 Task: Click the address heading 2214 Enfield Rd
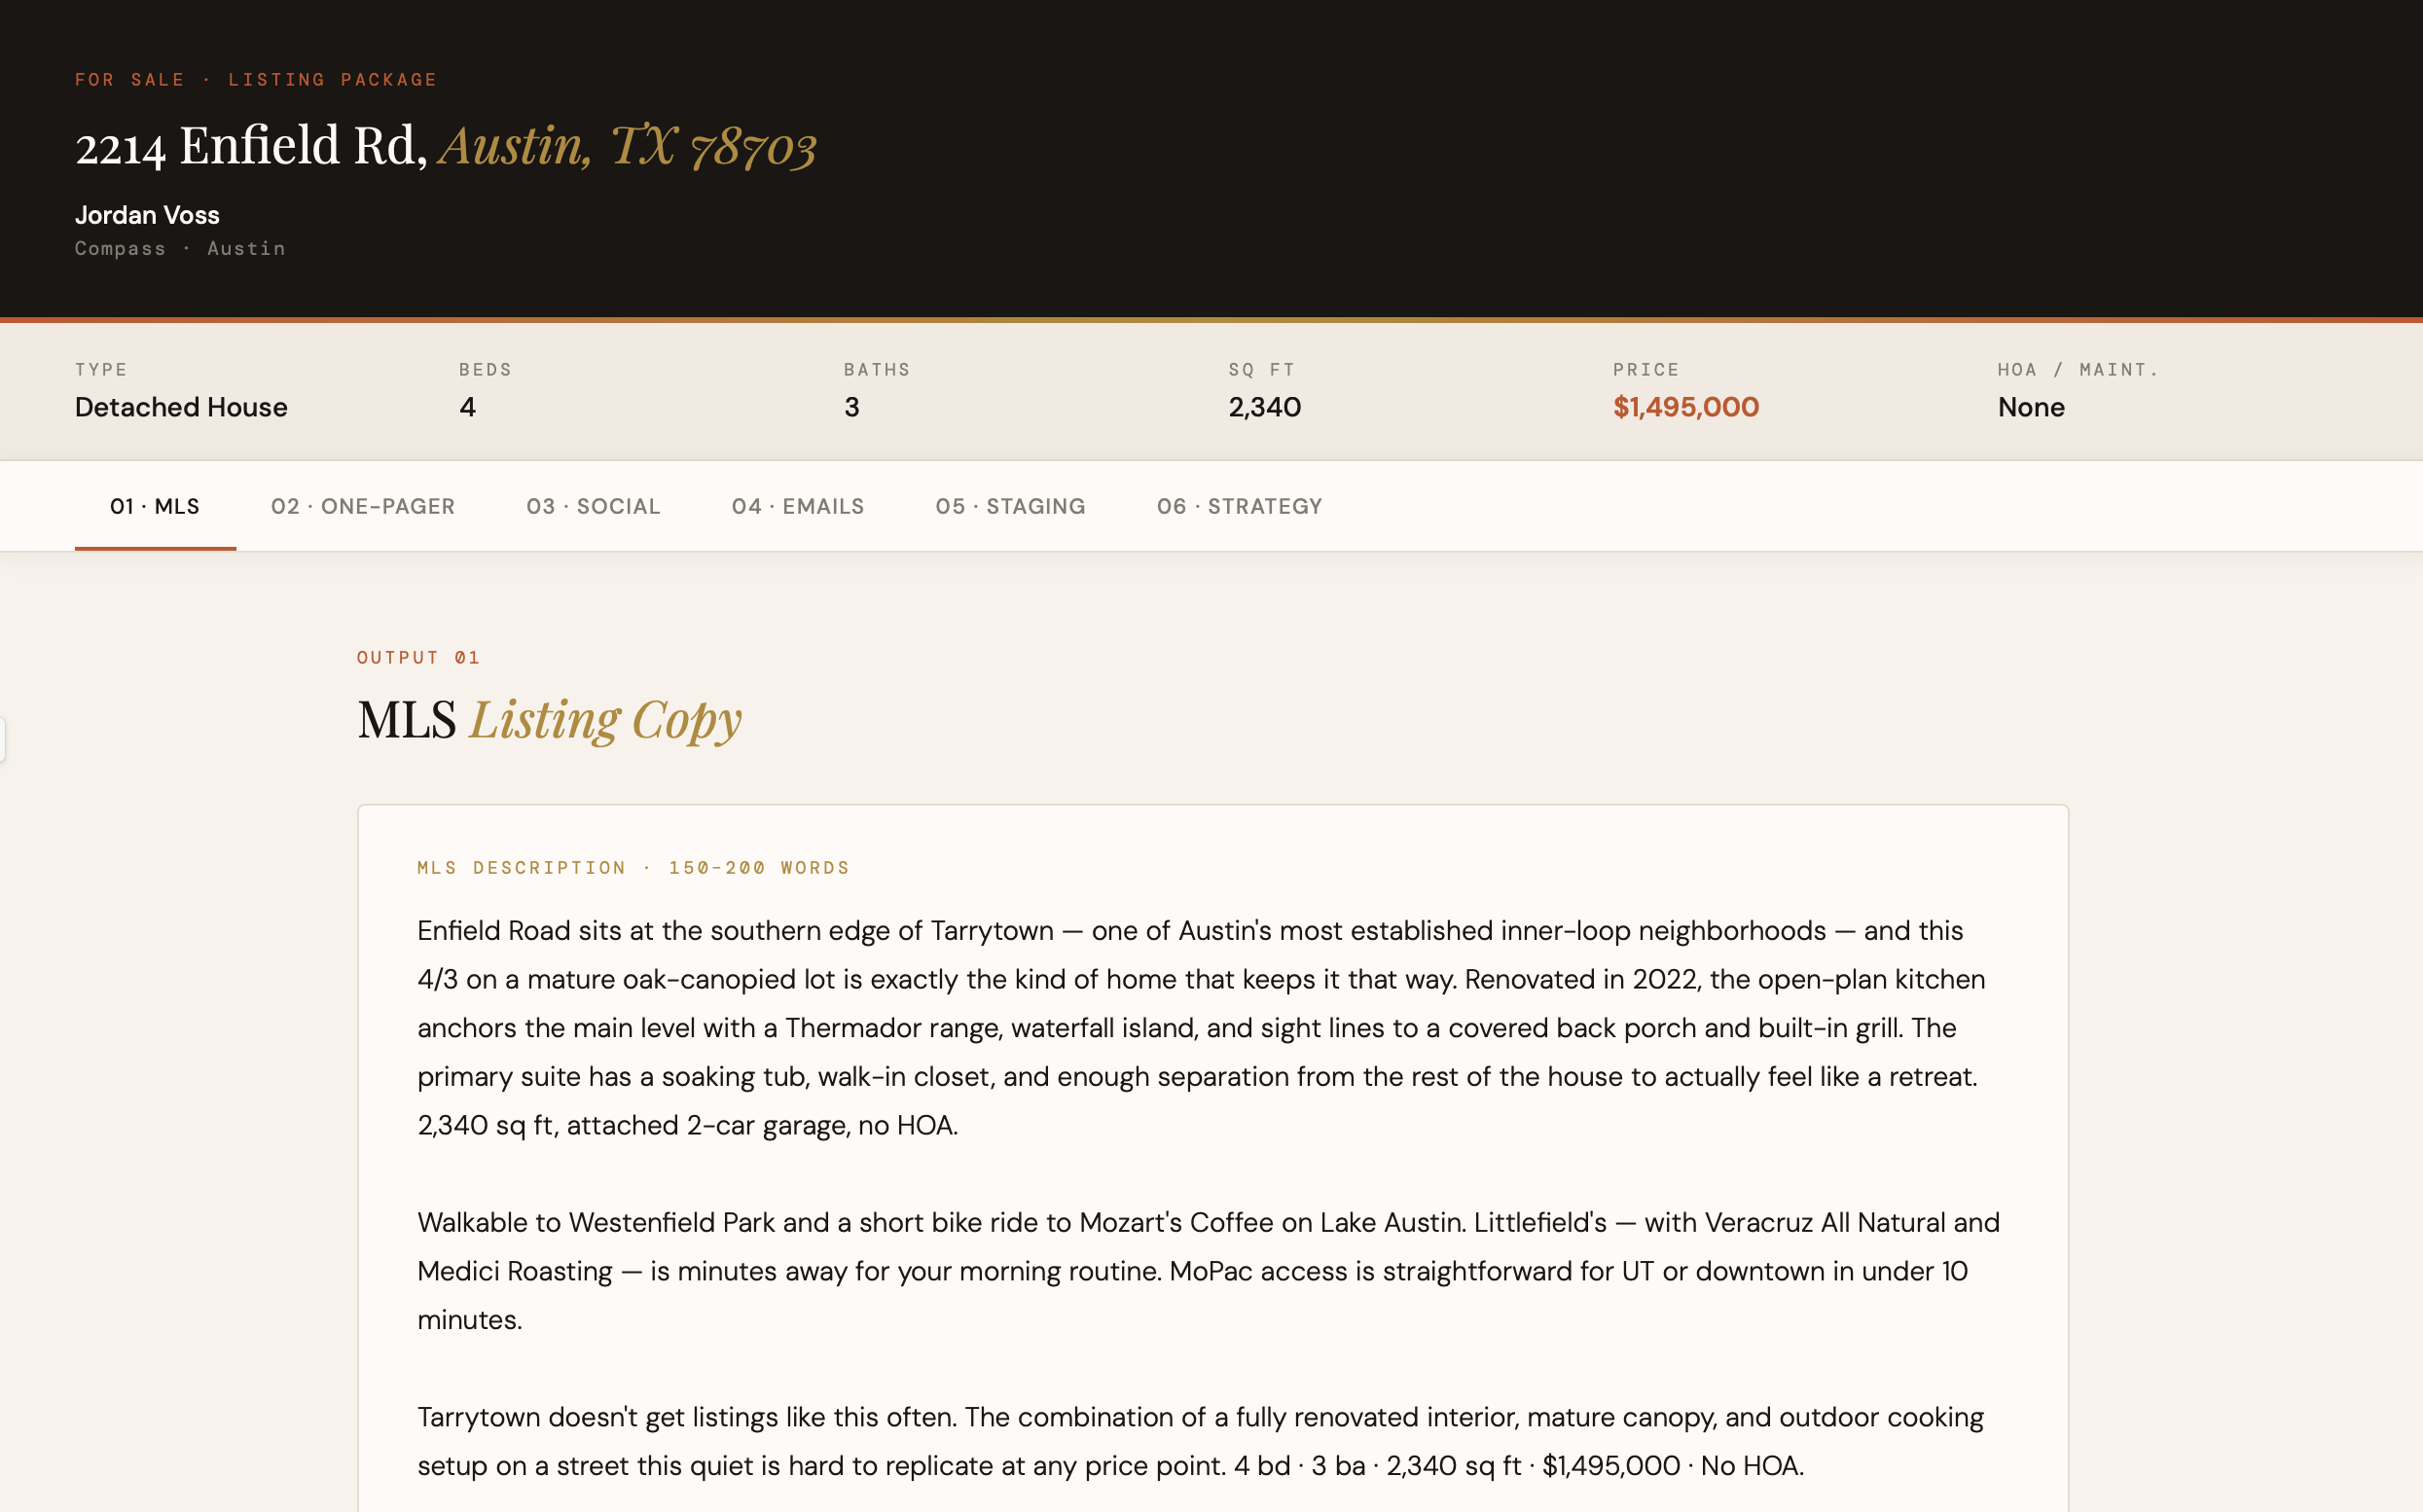[251, 146]
